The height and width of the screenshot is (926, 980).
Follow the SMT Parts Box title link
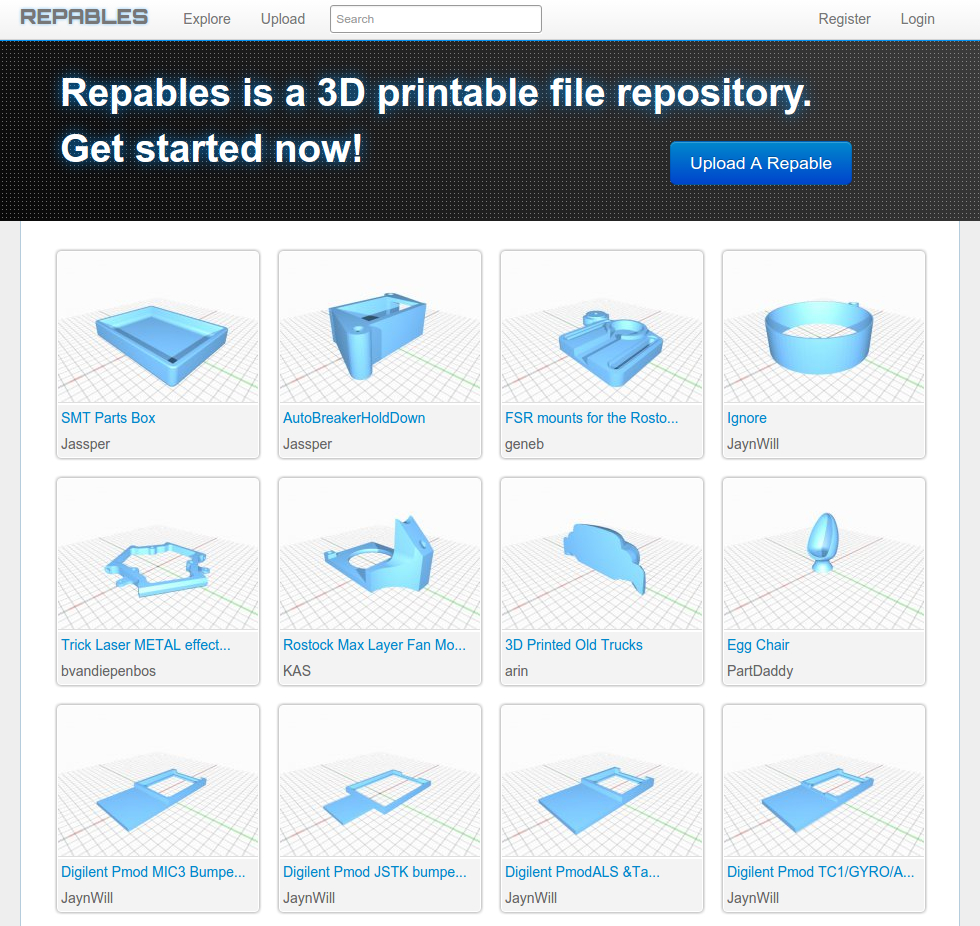(x=108, y=418)
